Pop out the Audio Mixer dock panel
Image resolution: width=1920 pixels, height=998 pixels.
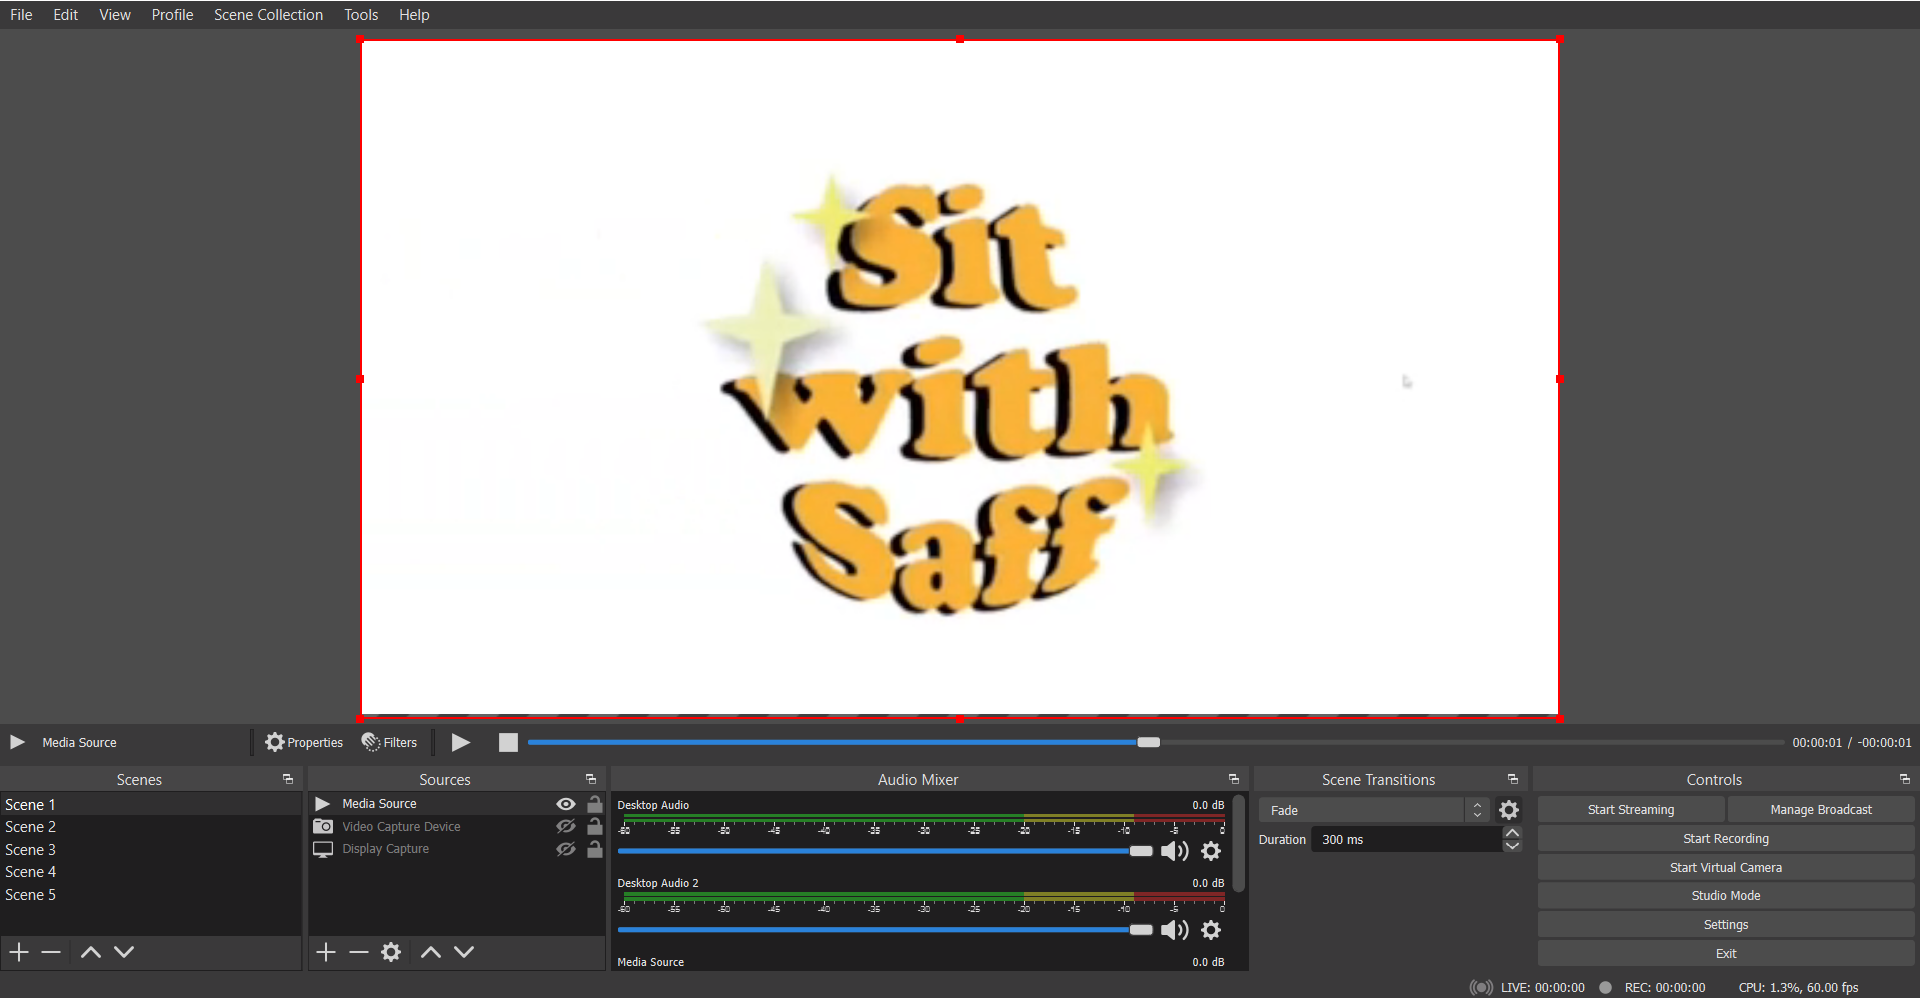1233,779
